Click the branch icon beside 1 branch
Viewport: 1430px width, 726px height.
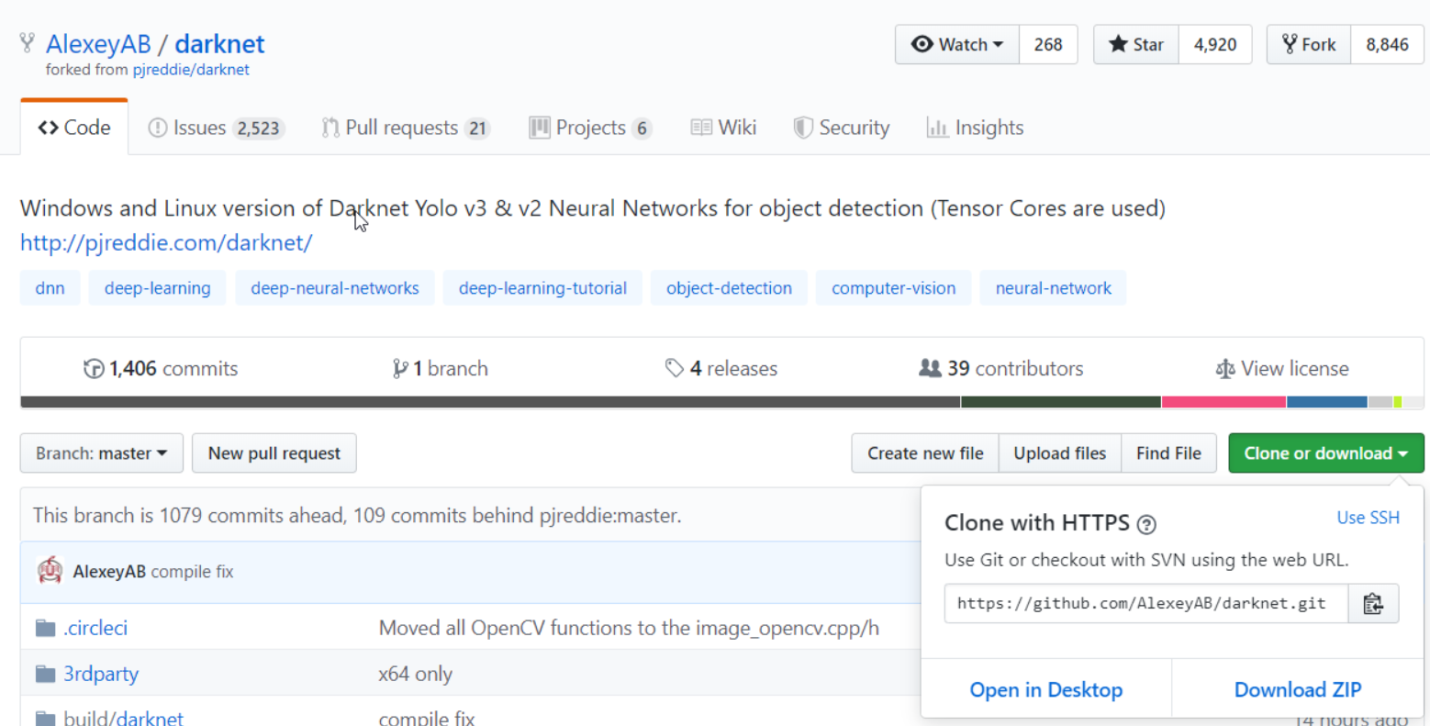point(401,369)
